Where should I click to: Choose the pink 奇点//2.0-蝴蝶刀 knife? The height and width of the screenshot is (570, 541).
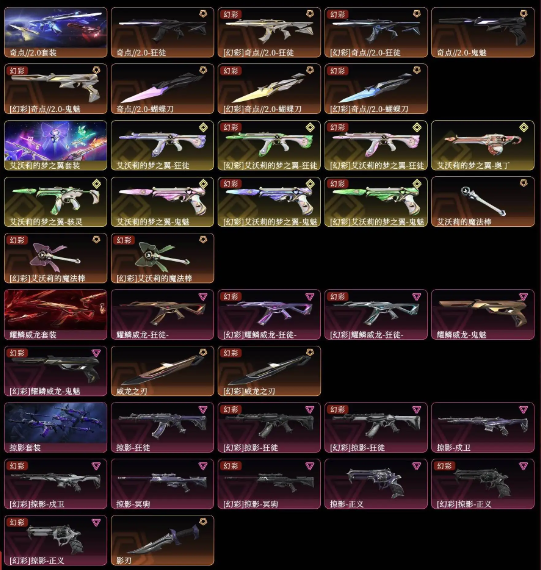point(163,89)
